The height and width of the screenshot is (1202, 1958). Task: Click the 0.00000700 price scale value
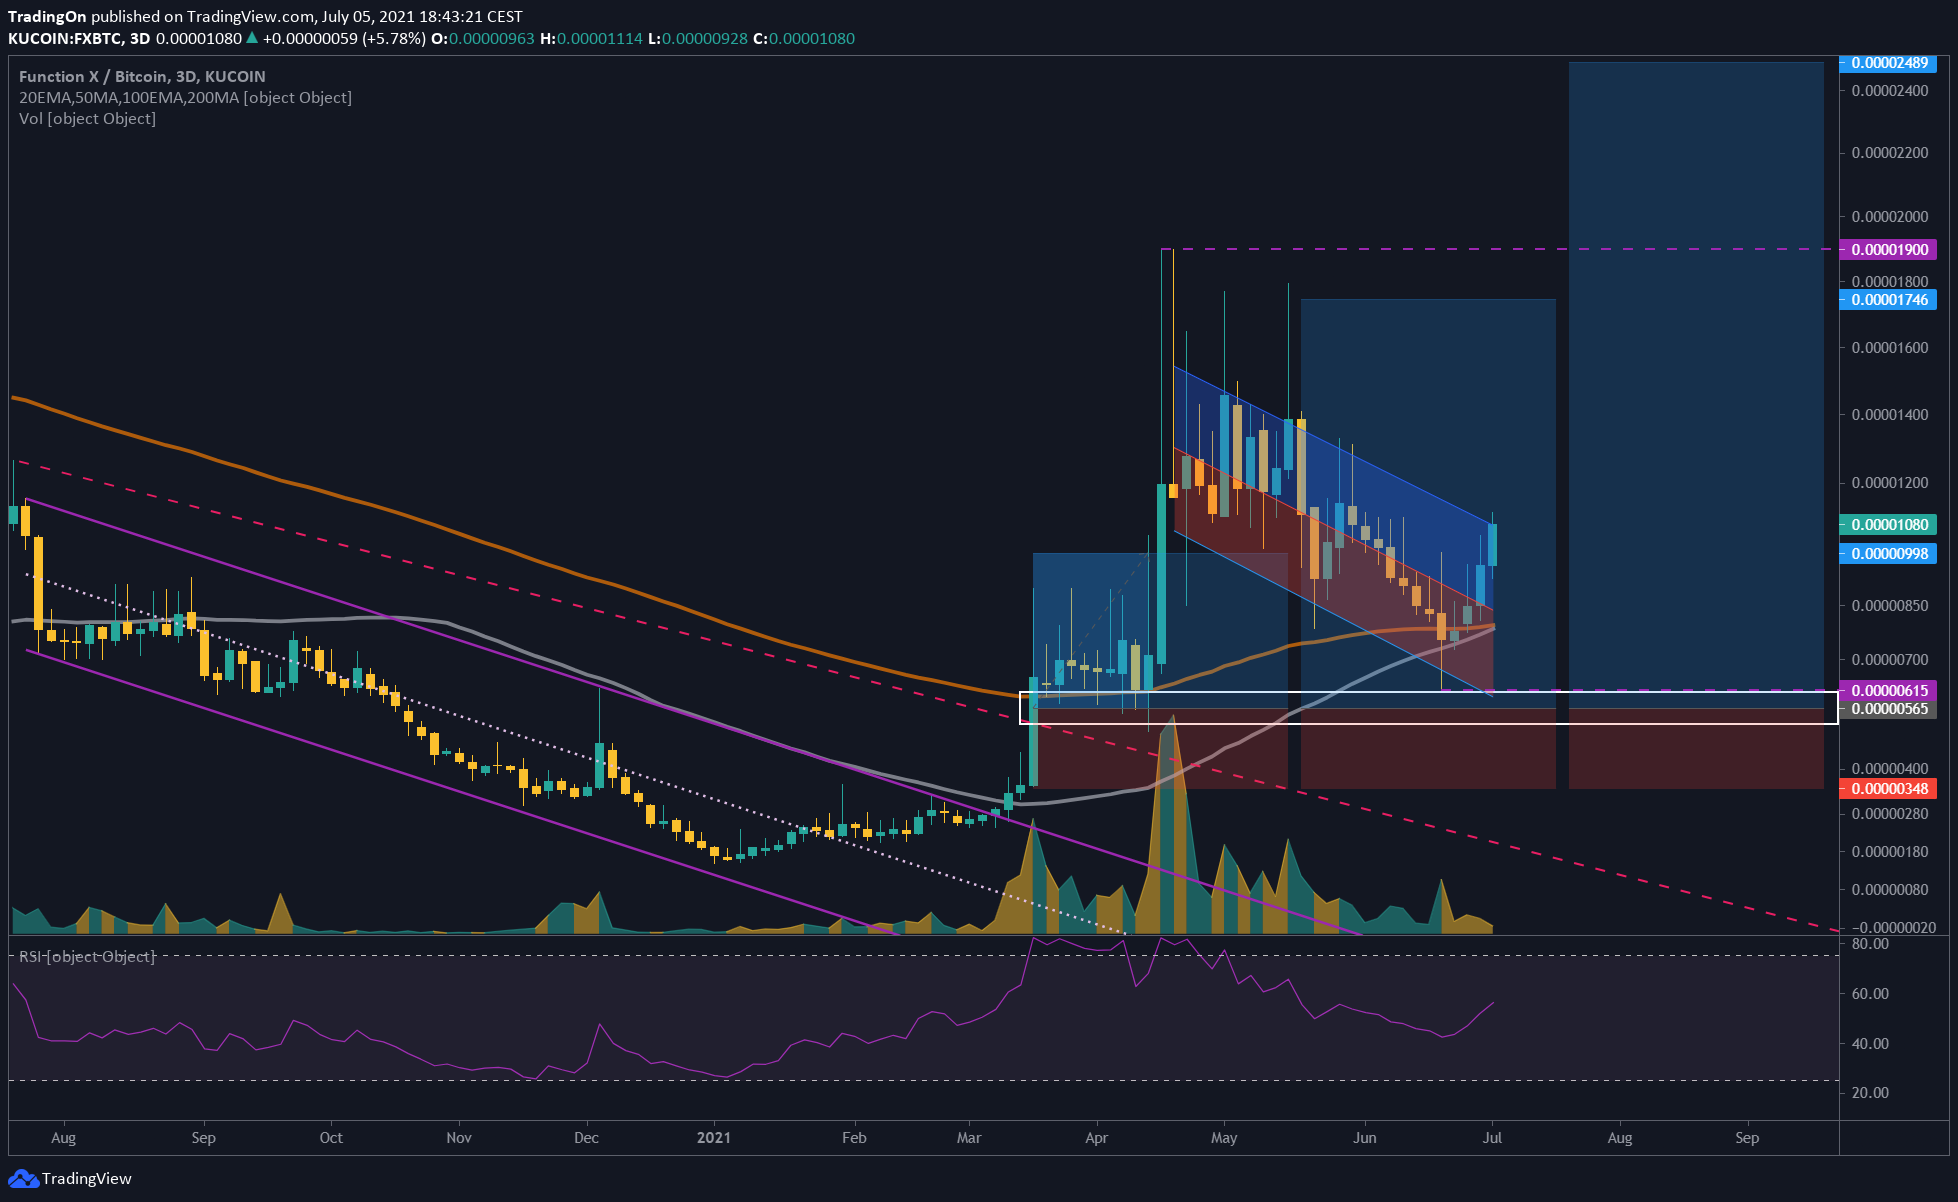tap(1889, 660)
